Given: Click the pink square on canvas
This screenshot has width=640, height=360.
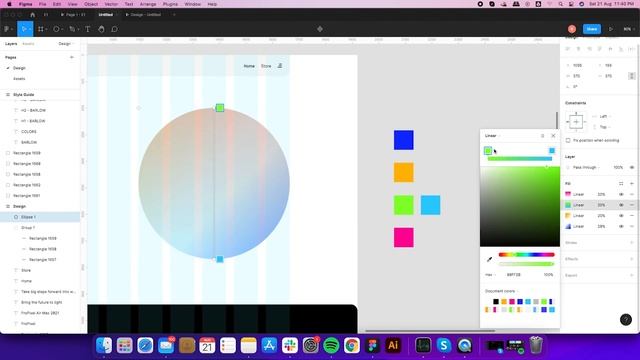Looking at the screenshot, I should pos(404,238).
